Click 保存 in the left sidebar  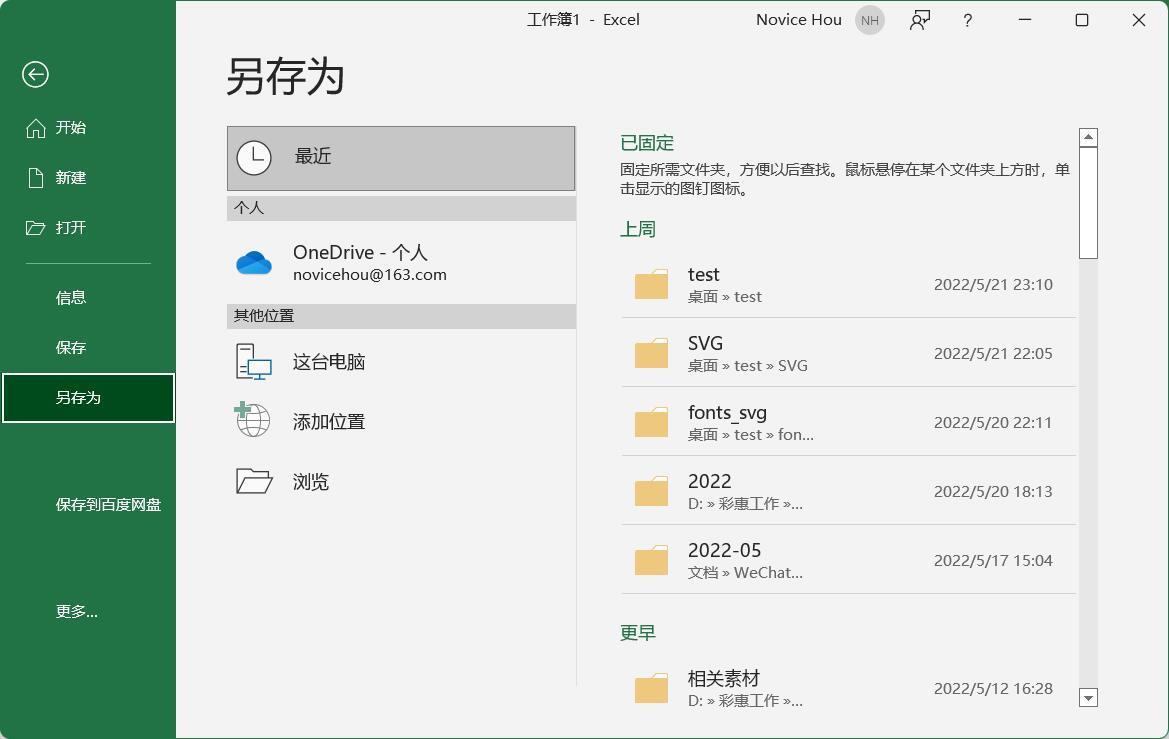(x=71, y=348)
